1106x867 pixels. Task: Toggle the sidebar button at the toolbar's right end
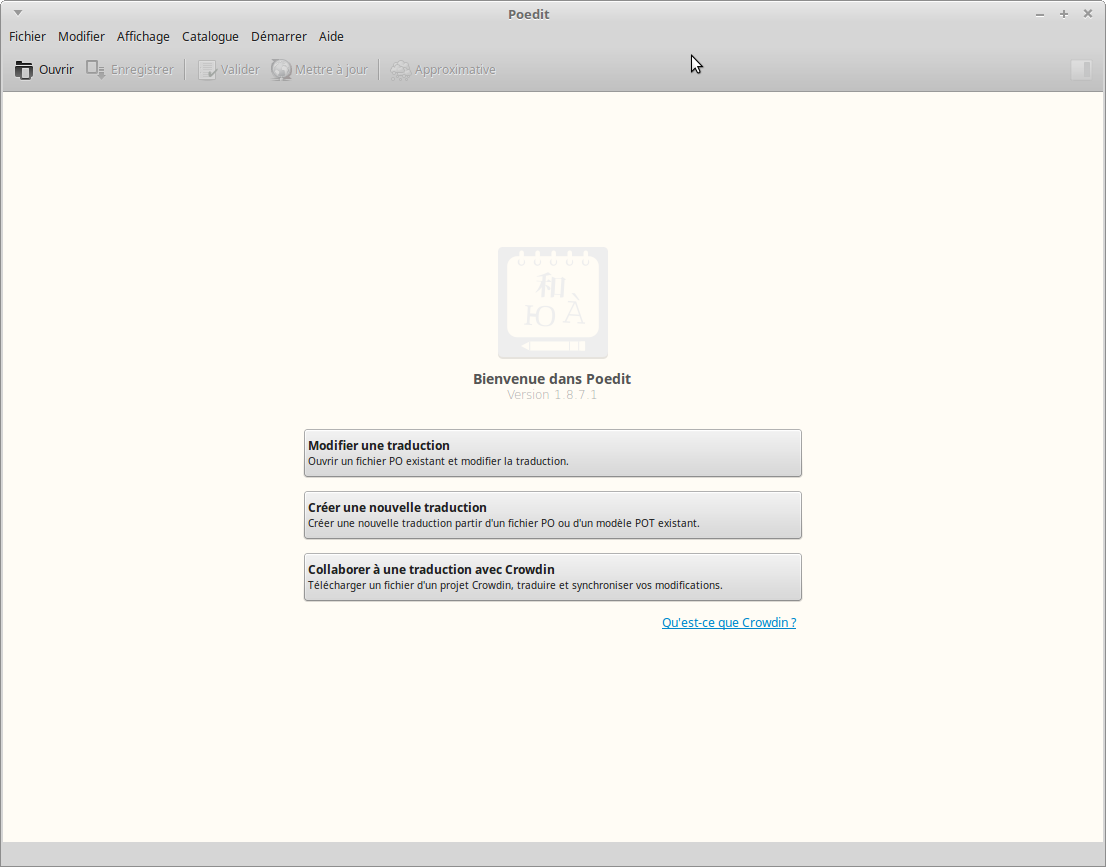1080,70
